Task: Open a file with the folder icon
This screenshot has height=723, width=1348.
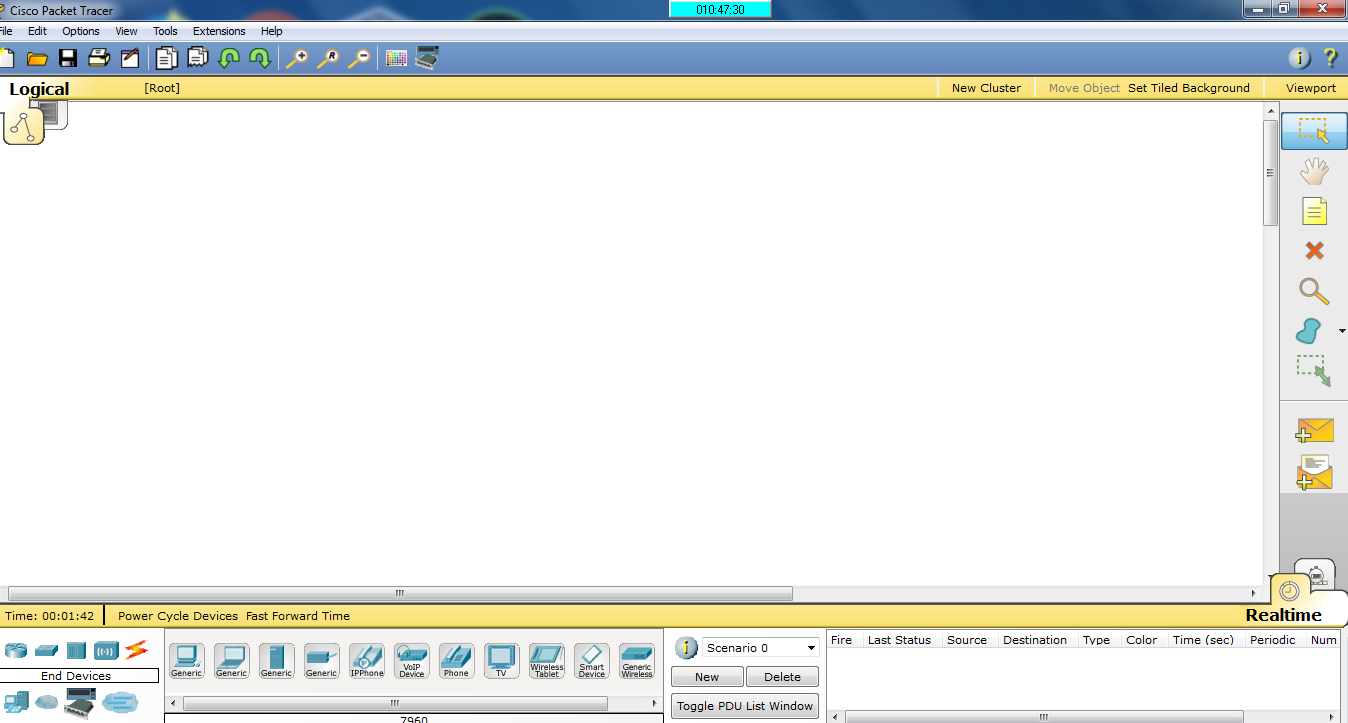Action: (x=37, y=58)
